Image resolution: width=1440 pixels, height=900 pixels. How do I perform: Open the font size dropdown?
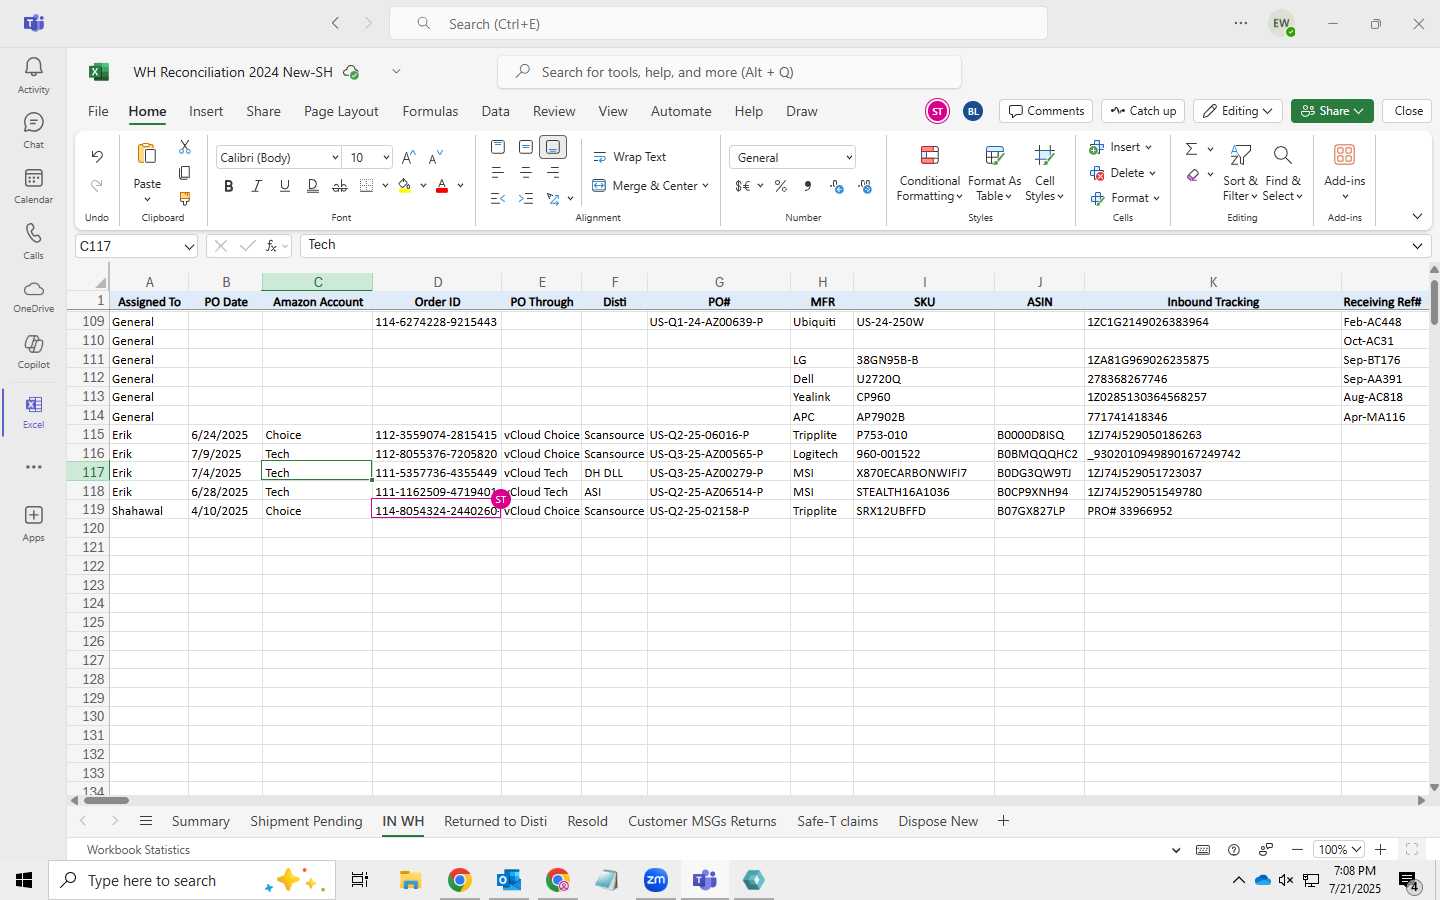(x=386, y=158)
